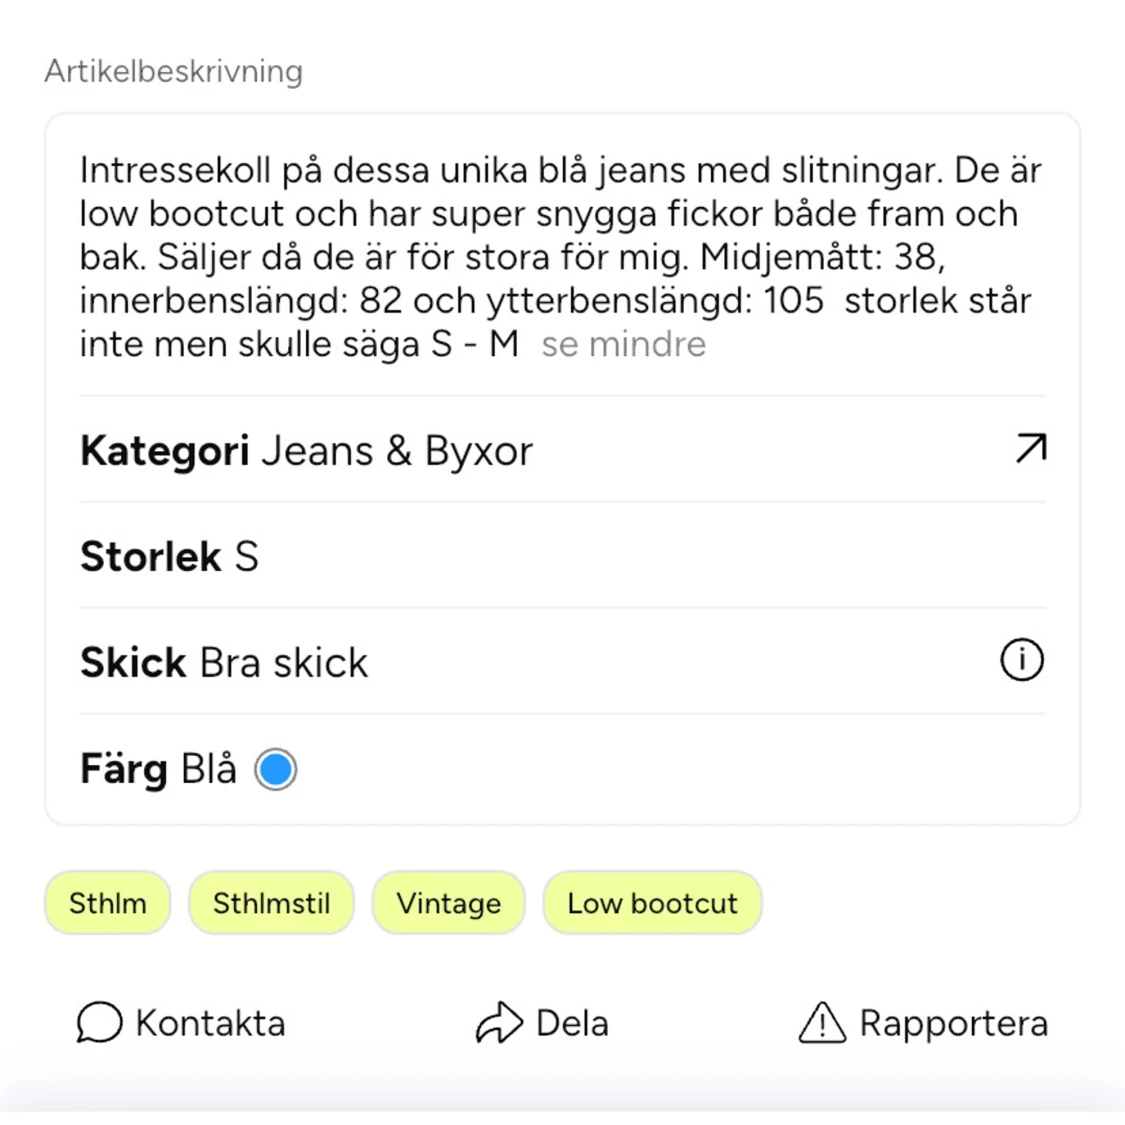This screenshot has width=1125, height=1125.
Task: Click the speech bubble icon beside Kontakta
Action: (99, 1023)
